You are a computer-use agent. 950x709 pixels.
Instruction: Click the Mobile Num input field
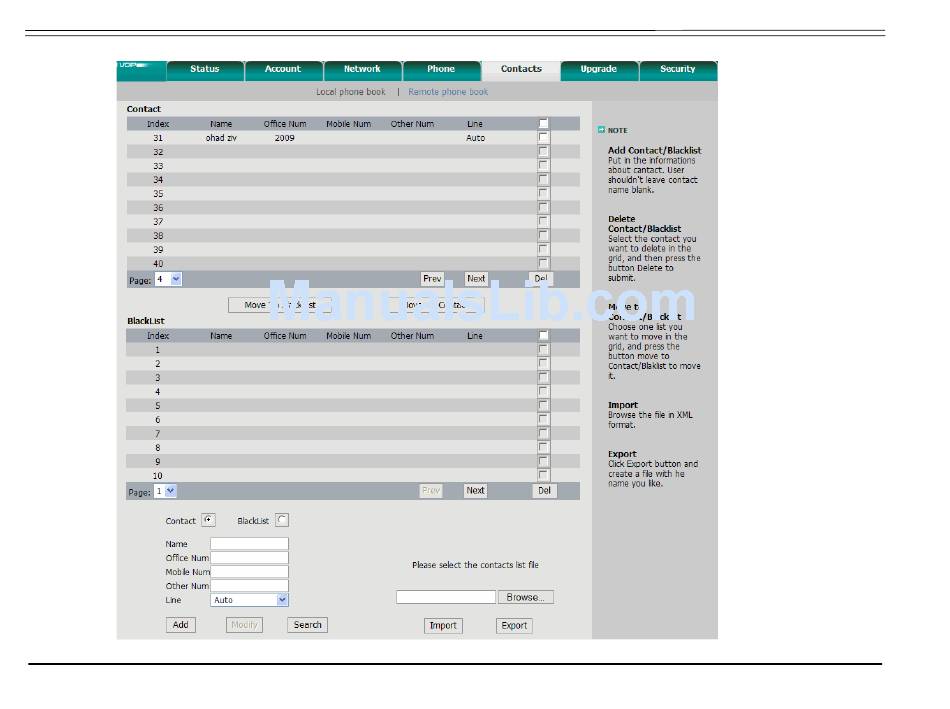(249, 571)
